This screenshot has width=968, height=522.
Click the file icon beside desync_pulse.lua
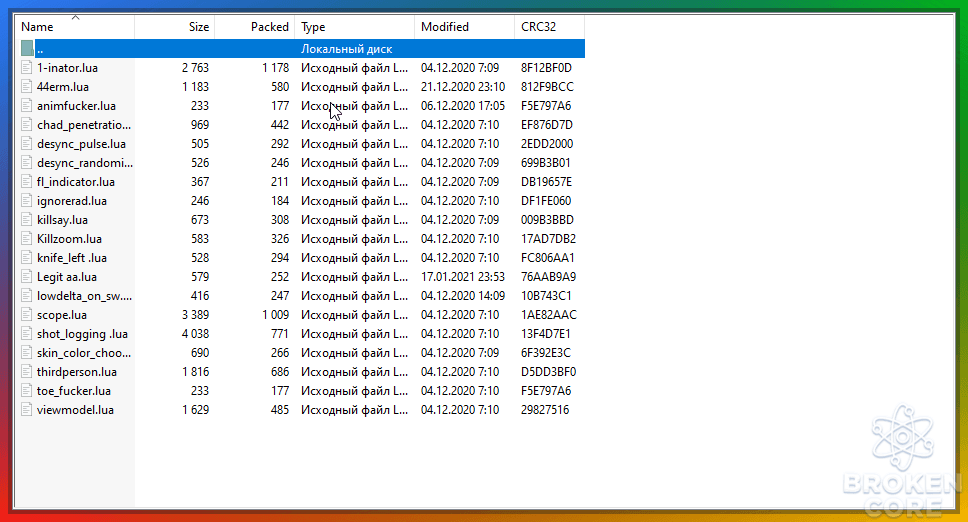click(27, 144)
